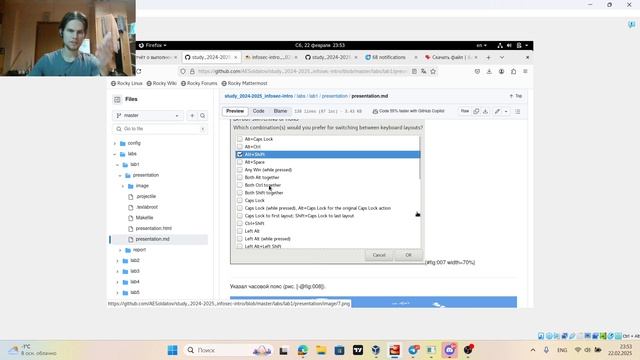
Task: Open study_2024-2025_infosec-intro breadcrumb link
Action: pyautogui.click(x=259, y=96)
